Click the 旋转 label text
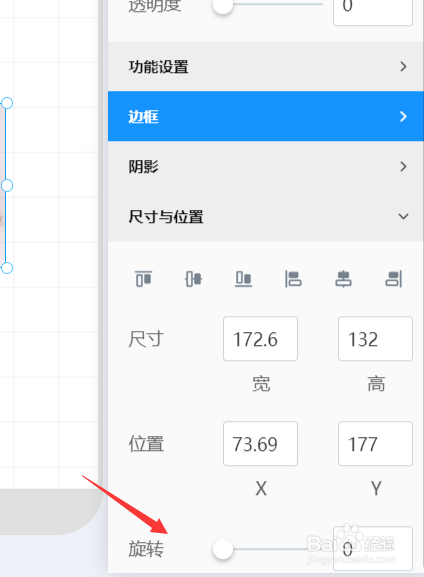Screen dimensions: 424x577 click(146, 549)
